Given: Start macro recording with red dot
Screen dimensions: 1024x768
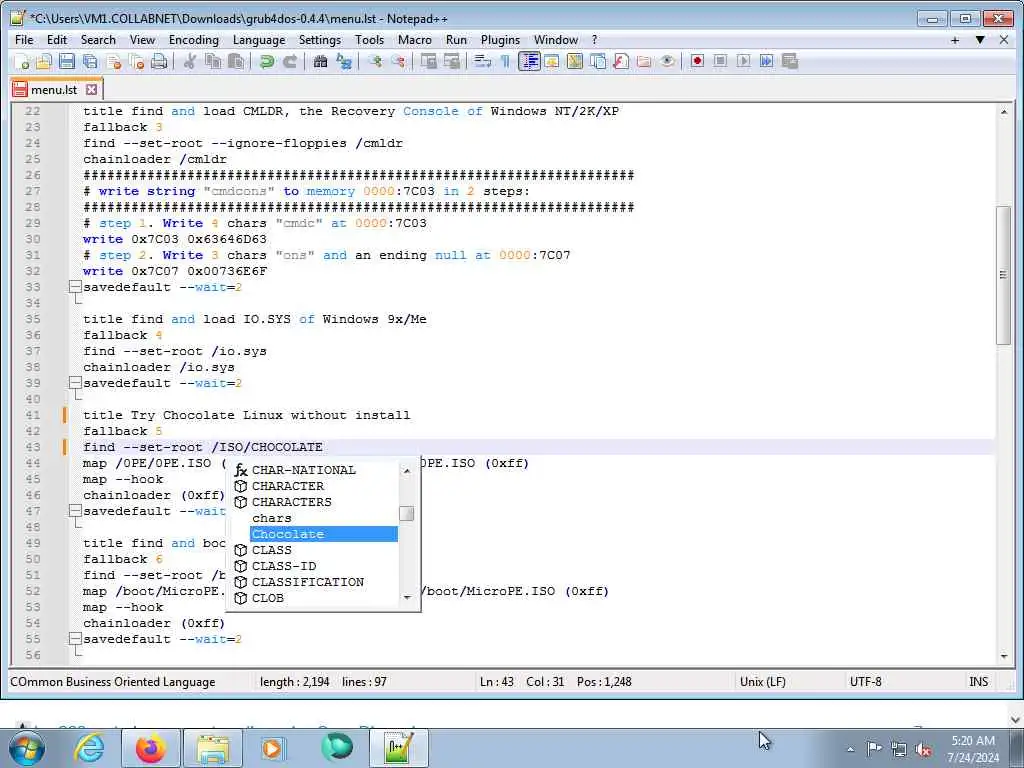Looking at the screenshot, I should pyautogui.click(x=697, y=61).
